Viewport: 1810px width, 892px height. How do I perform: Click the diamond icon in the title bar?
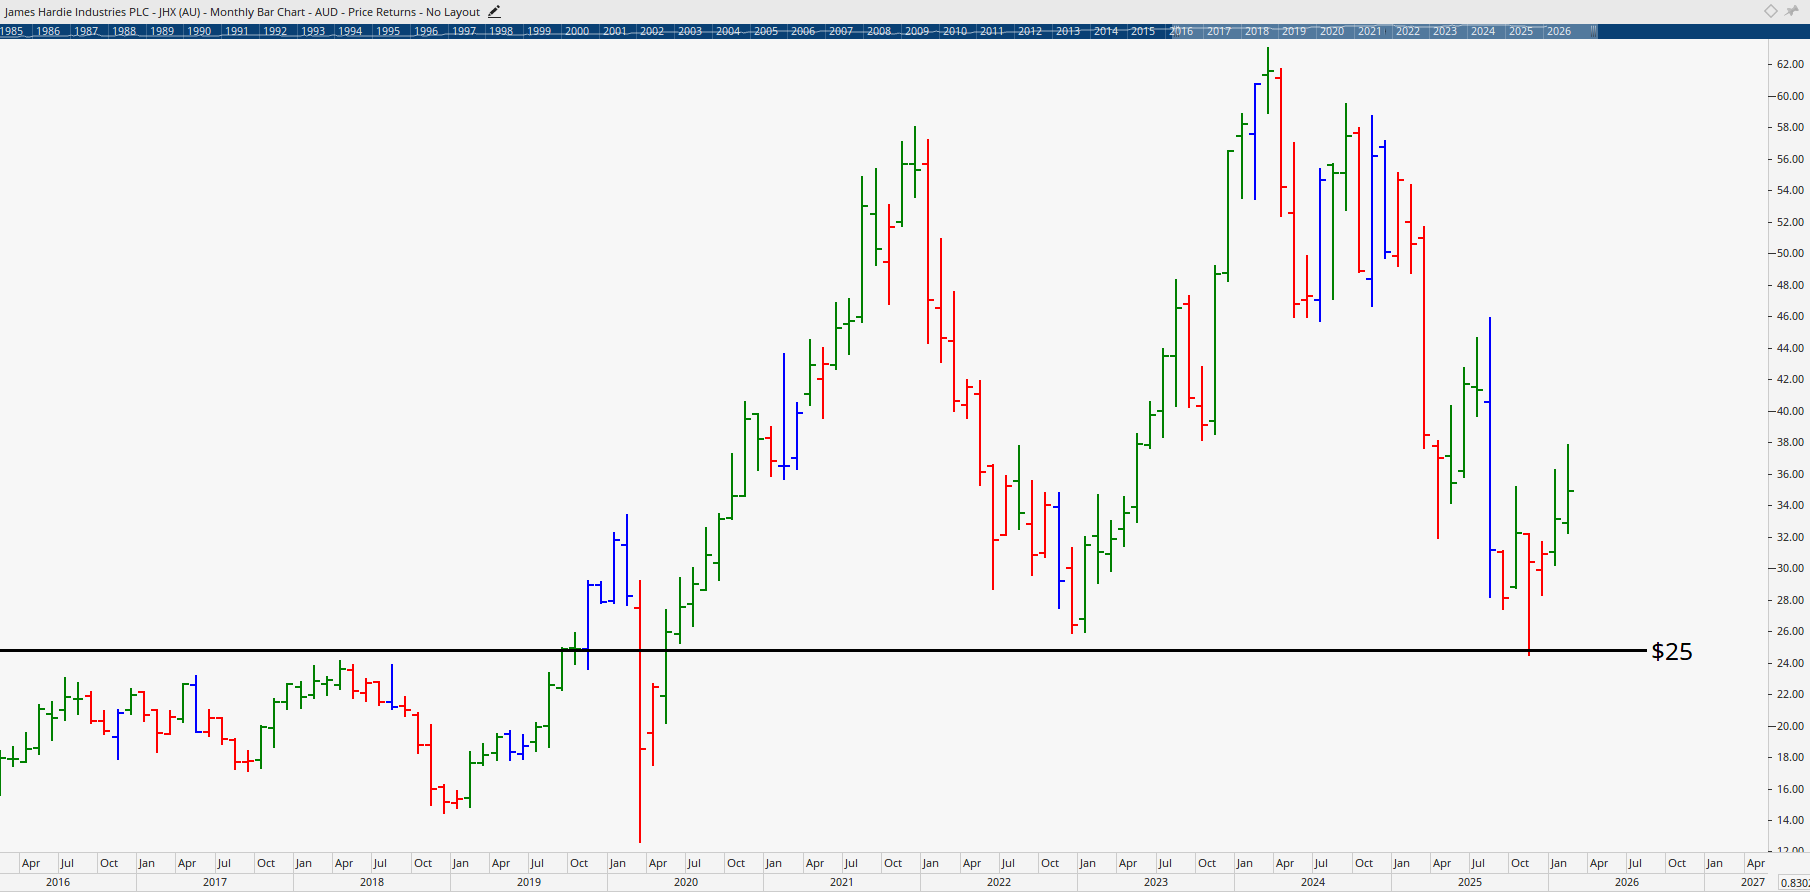(x=1770, y=11)
